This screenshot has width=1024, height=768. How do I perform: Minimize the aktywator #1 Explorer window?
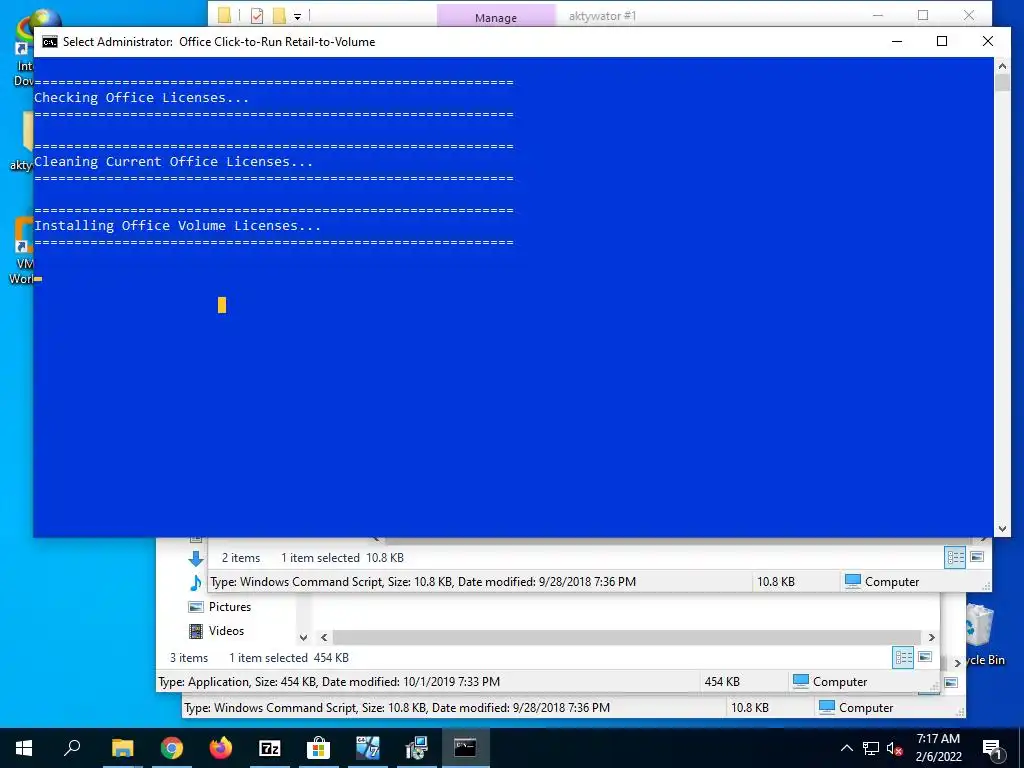point(878,15)
